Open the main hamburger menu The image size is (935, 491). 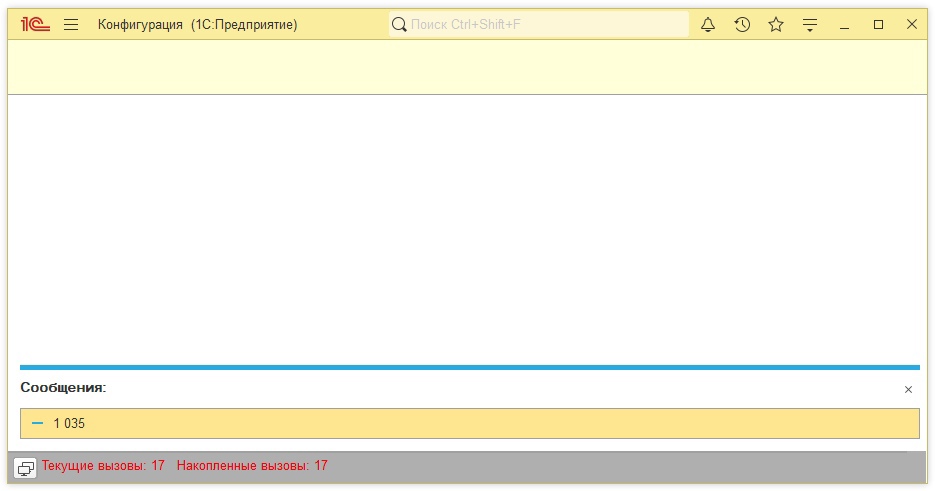(x=71, y=24)
